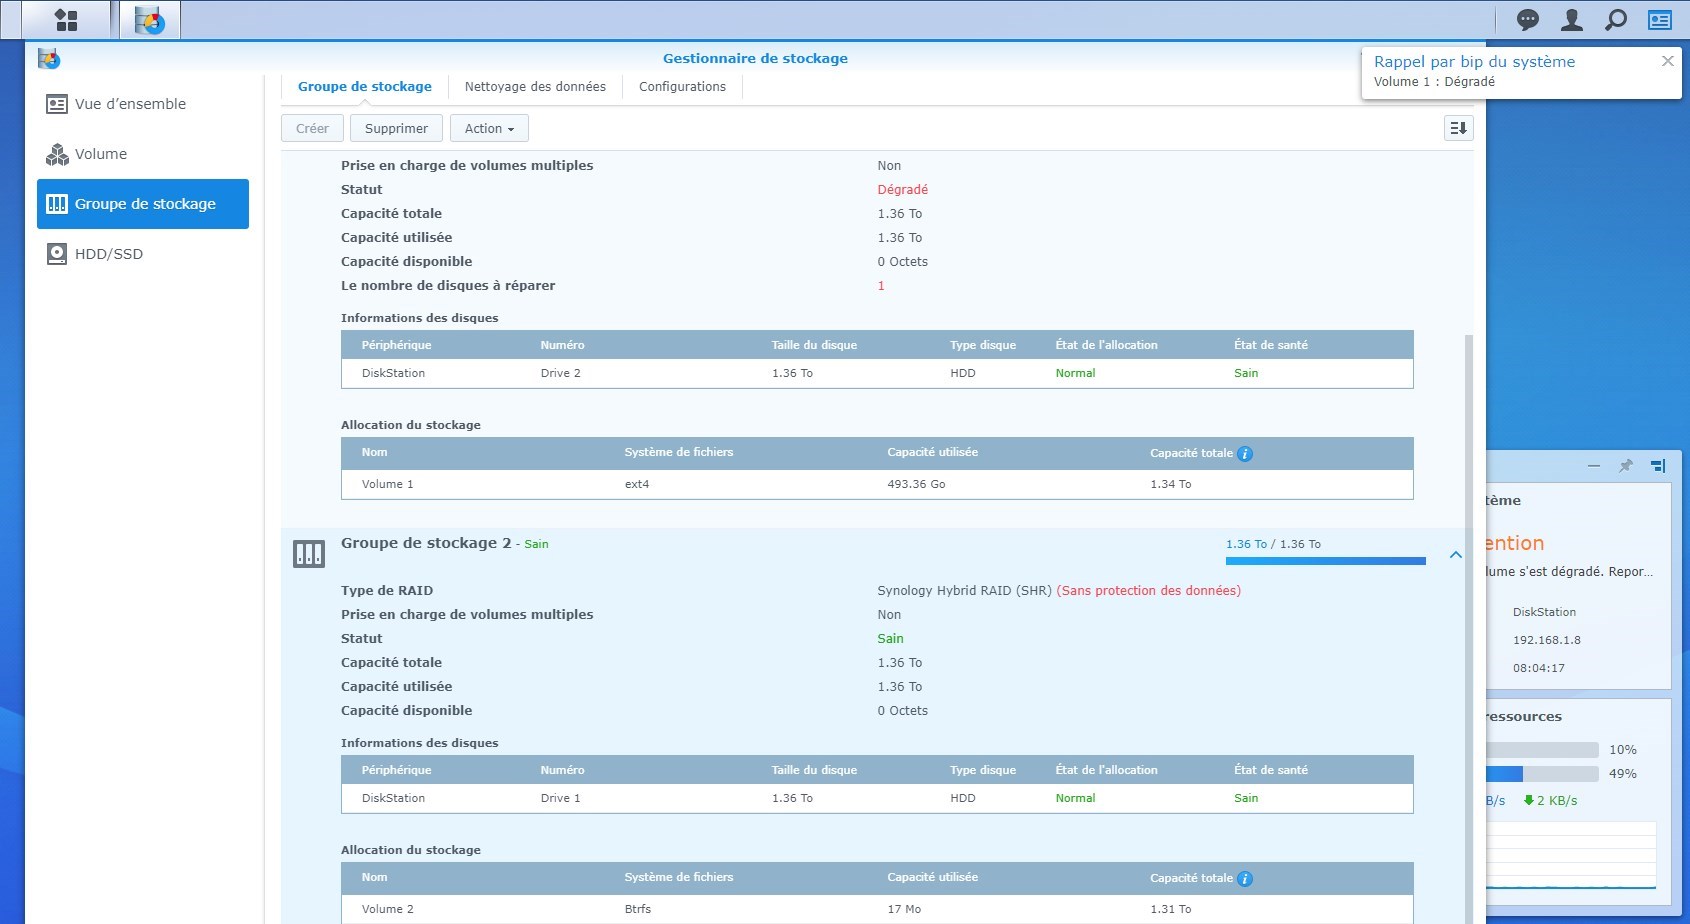1690x924 pixels.
Task: Select Groupe de stockage in sidebar
Action: (143, 204)
